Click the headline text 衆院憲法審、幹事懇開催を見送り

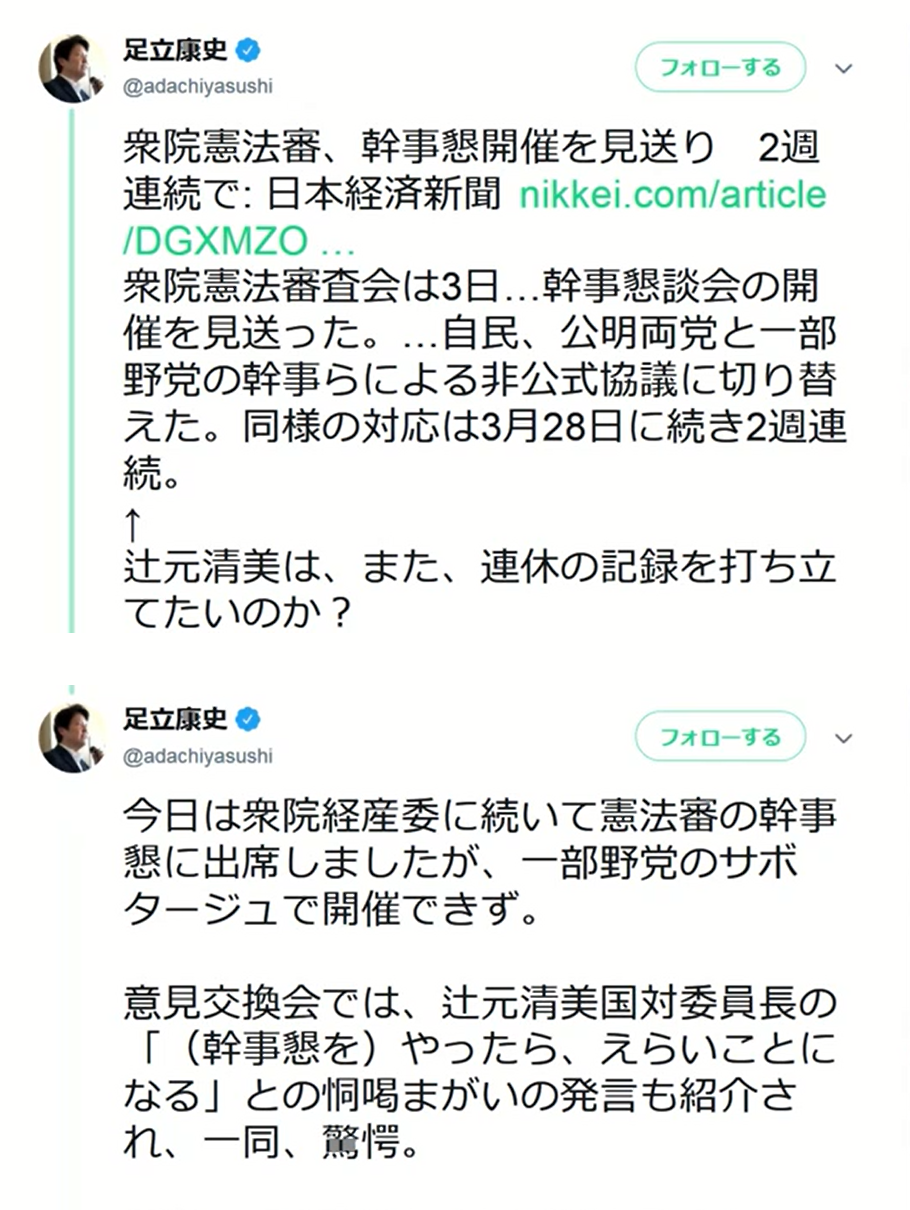pyautogui.click(x=420, y=148)
